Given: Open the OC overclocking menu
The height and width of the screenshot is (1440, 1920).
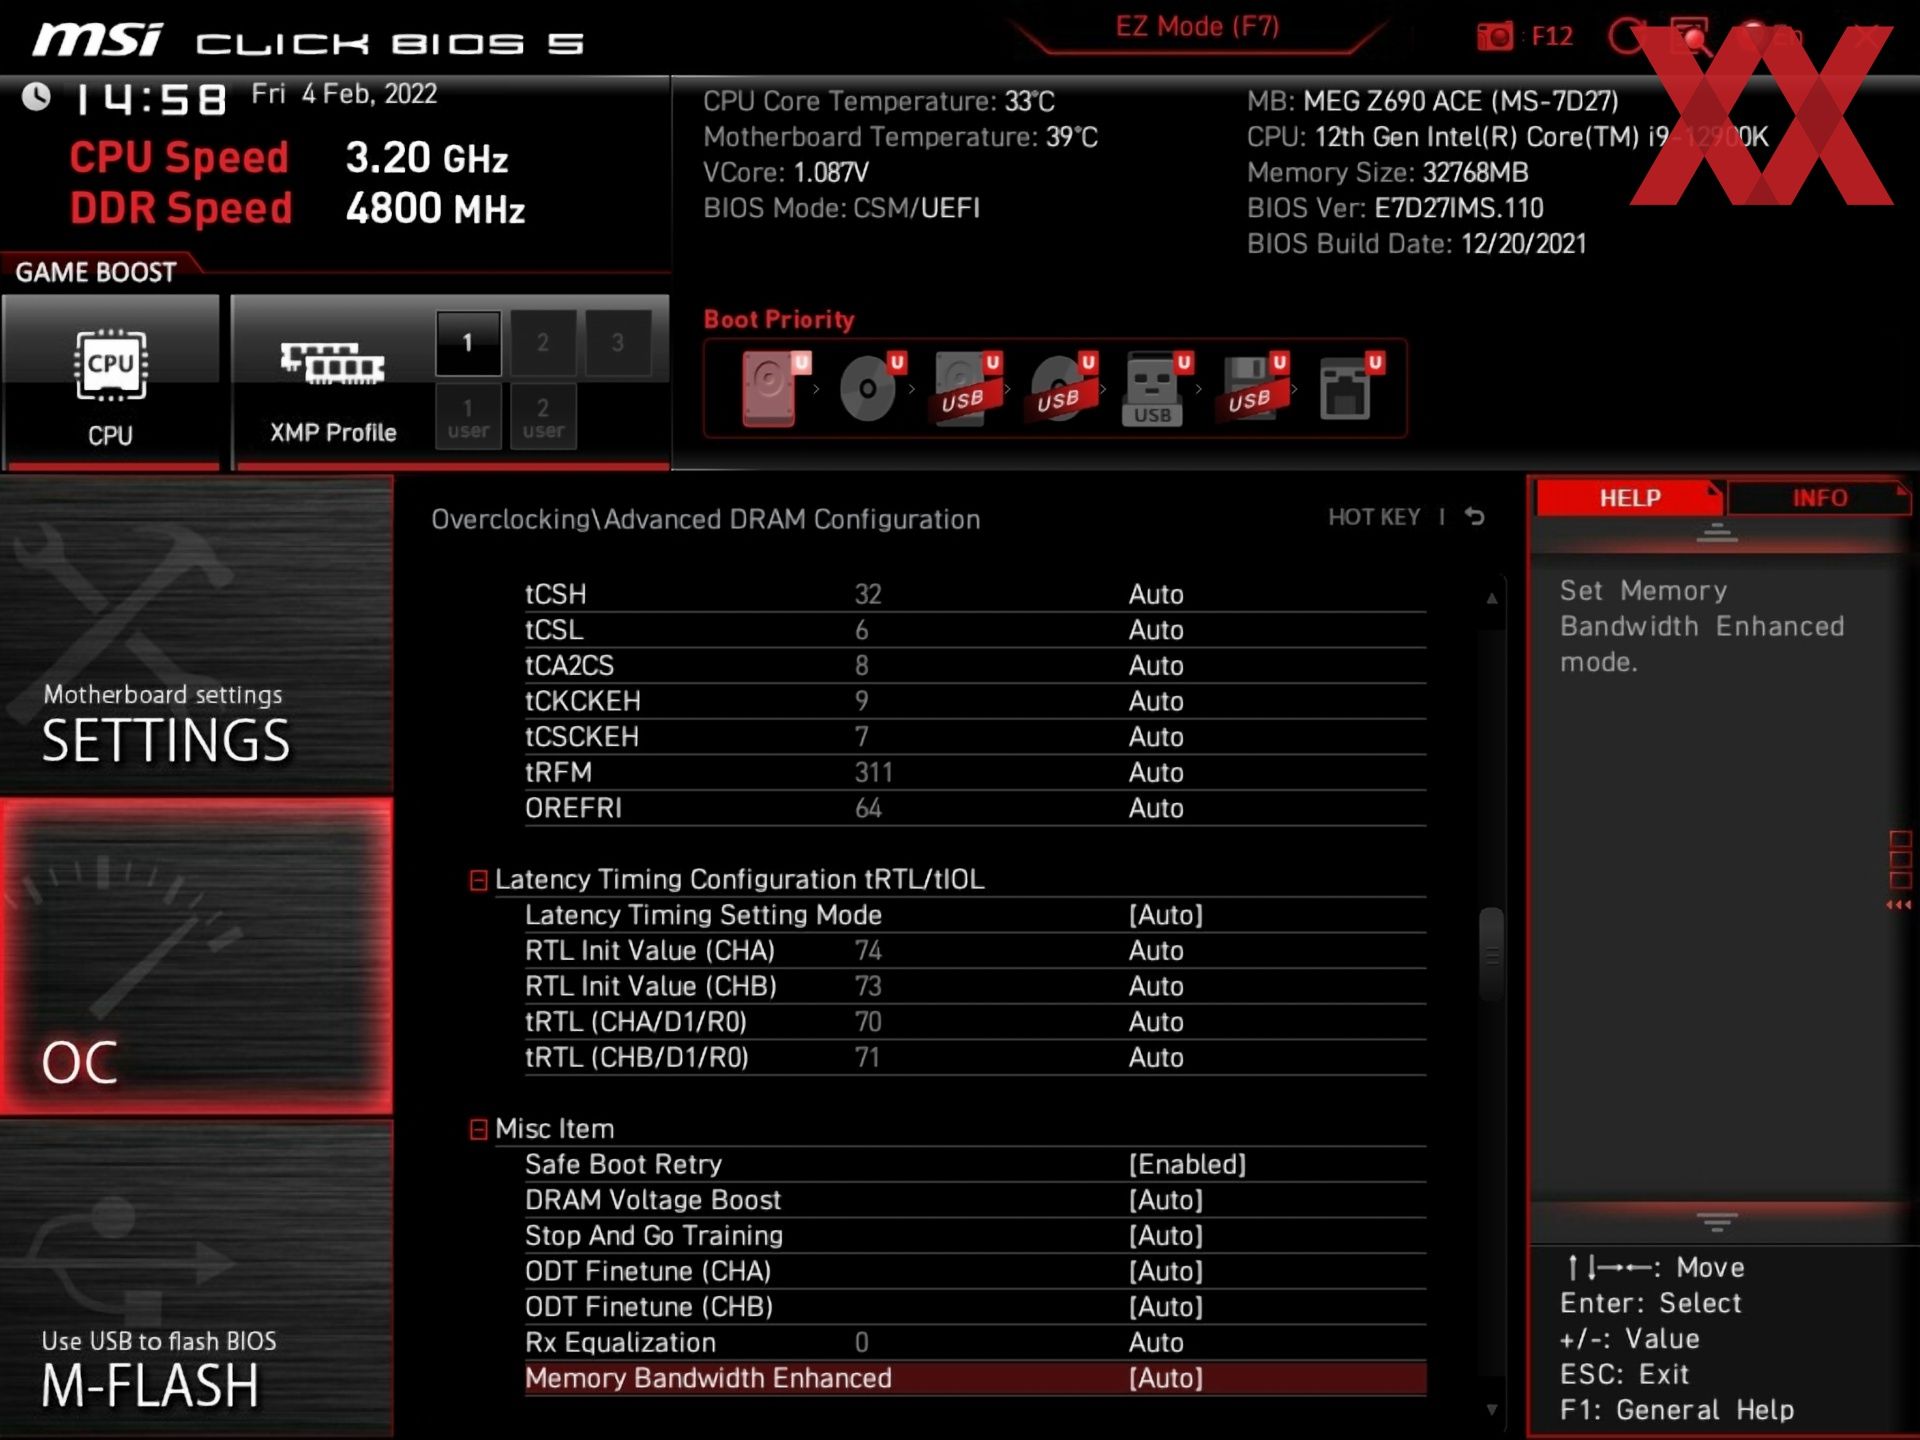Looking at the screenshot, I should [x=196, y=957].
